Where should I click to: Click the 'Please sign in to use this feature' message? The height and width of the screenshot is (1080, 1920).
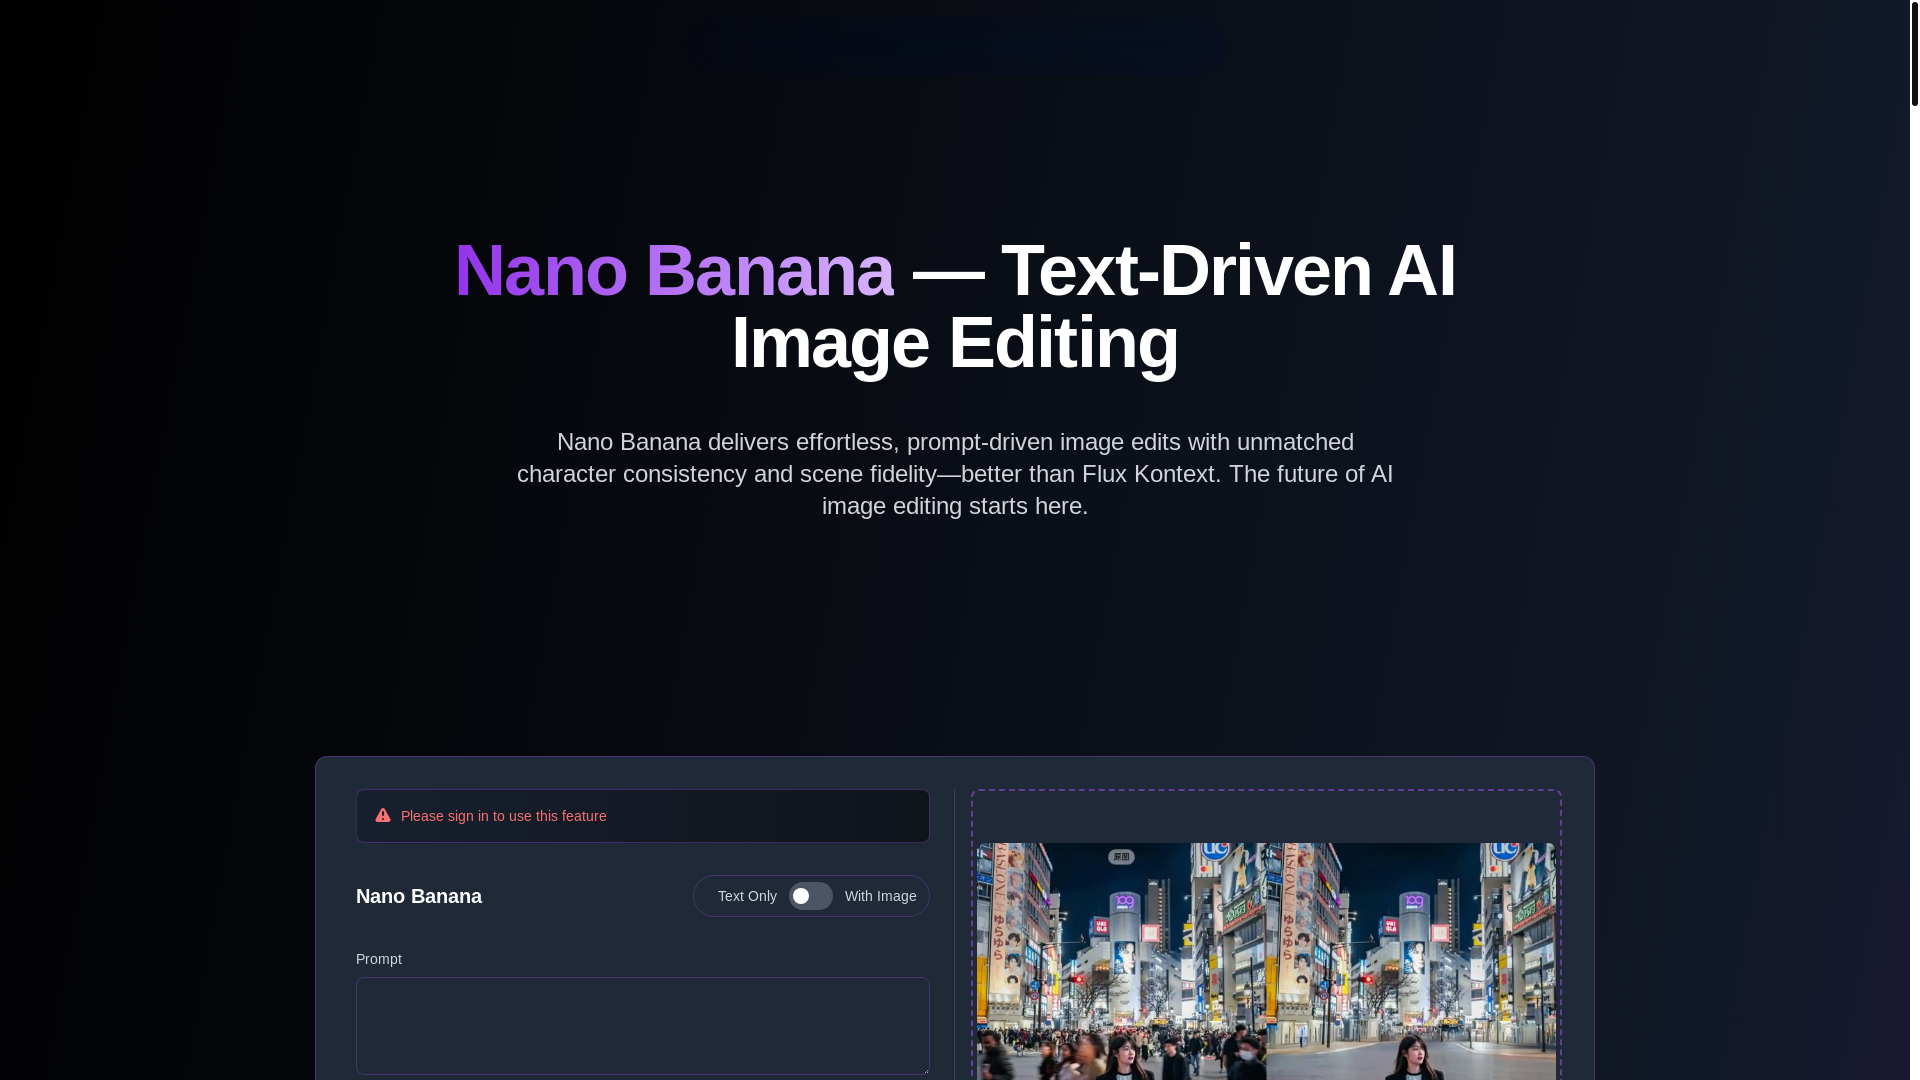(x=503, y=816)
